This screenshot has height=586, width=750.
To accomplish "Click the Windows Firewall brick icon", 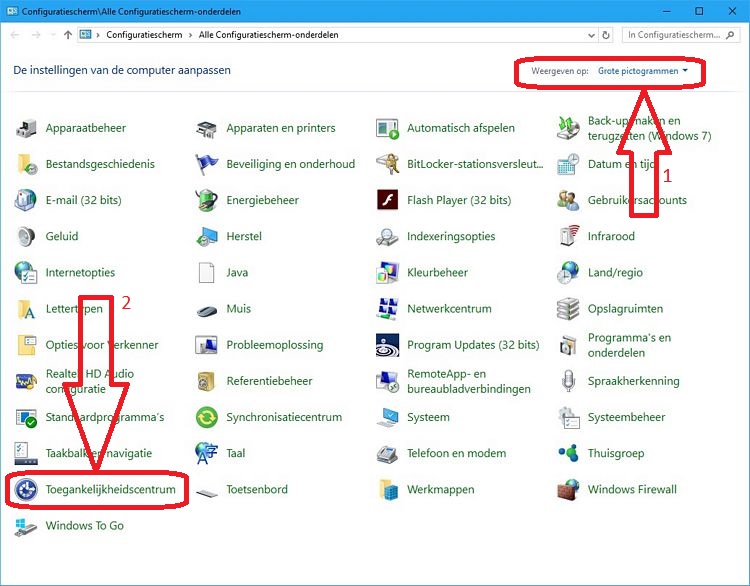I will pos(568,489).
